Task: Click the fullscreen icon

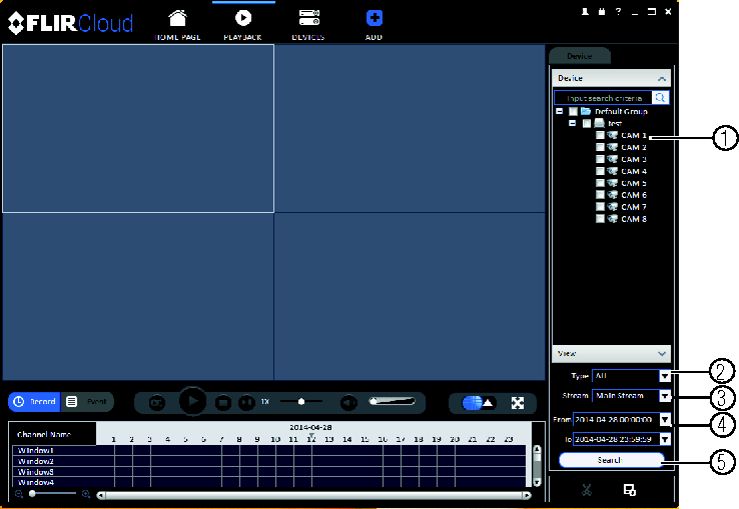Action: click(517, 403)
